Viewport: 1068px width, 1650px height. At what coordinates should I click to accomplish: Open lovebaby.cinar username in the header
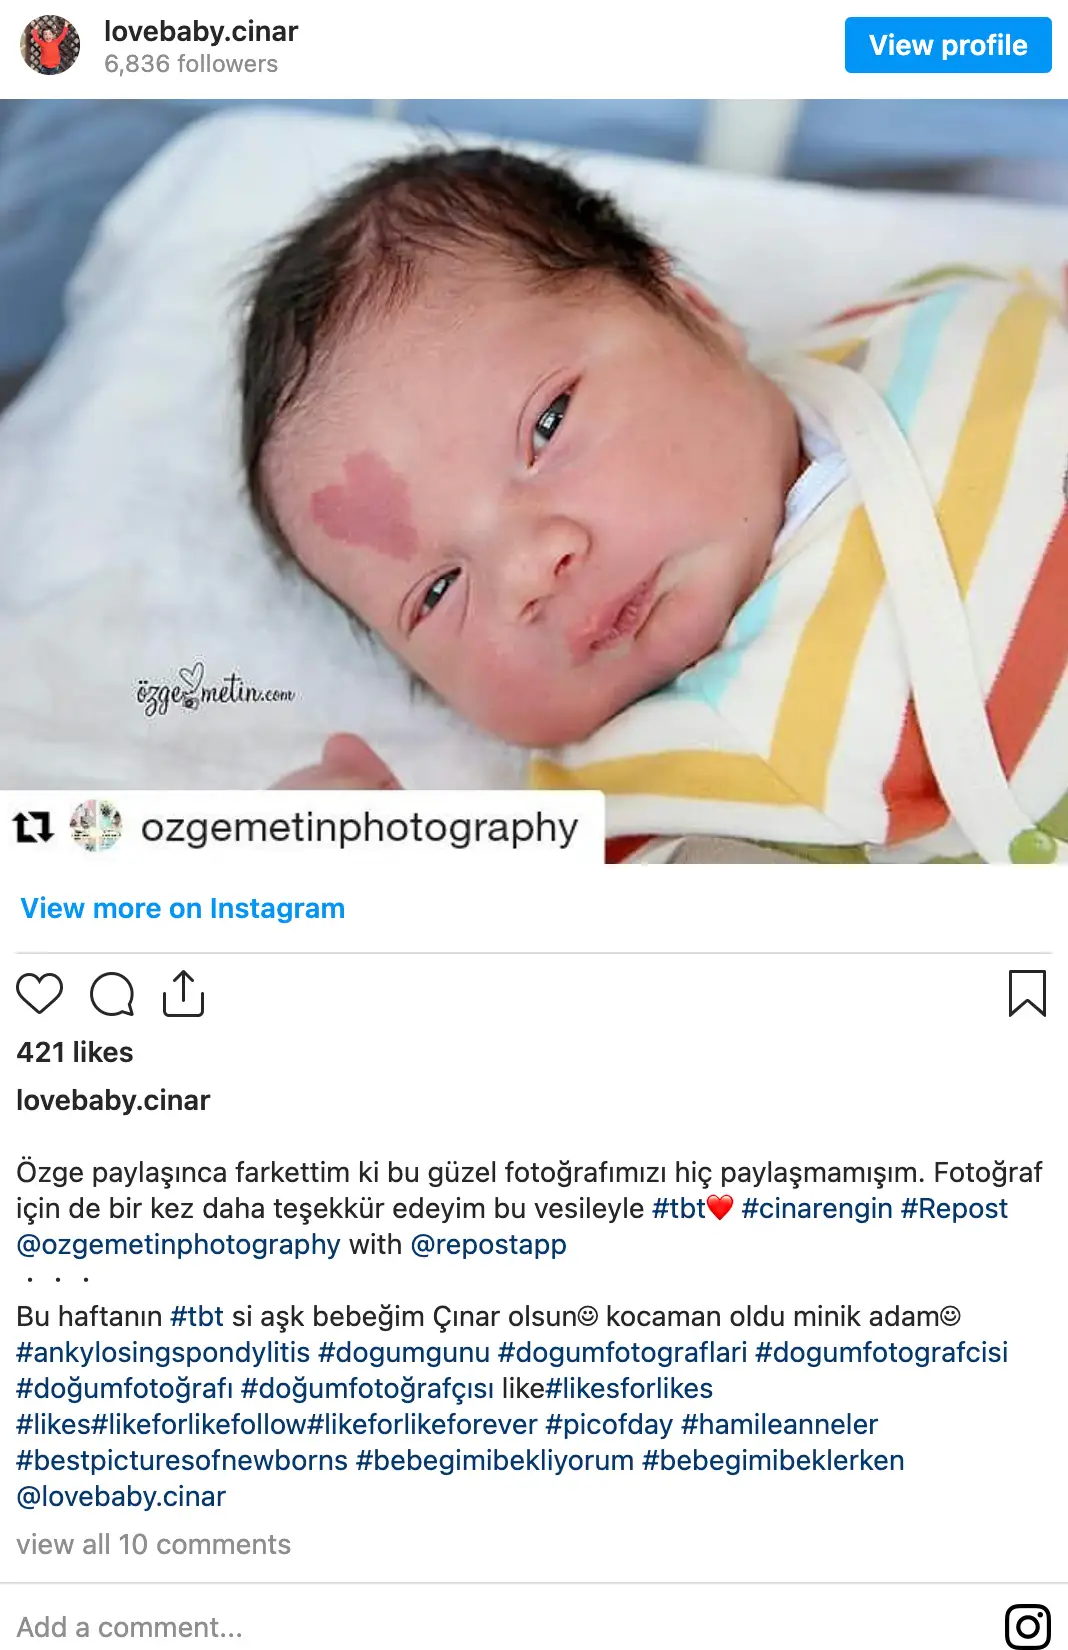click(x=201, y=31)
